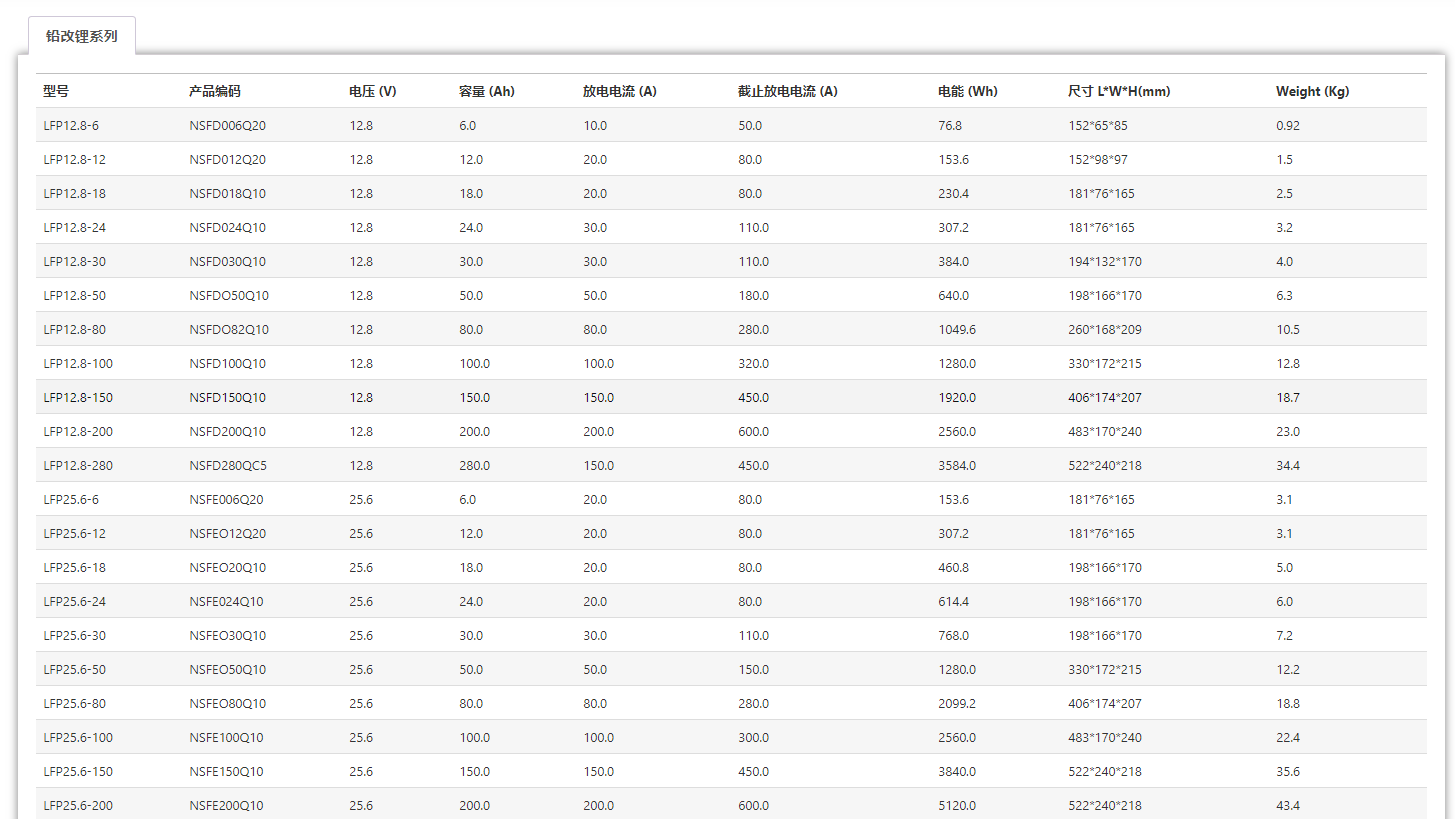Open the 铅改锂系列 tab
This screenshot has height=819, width=1455.
tap(82, 36)
